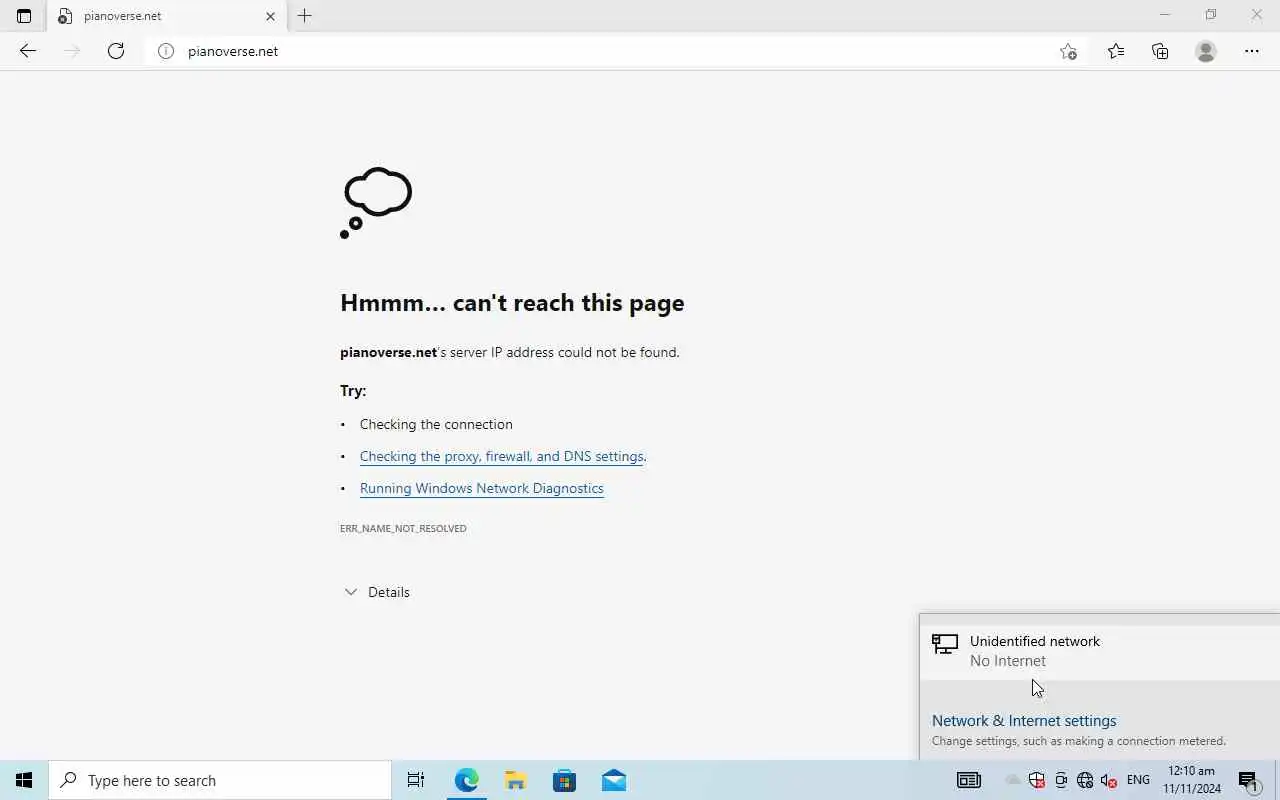The width and height of the screenshot is (1280, 800).
Task: Open Windows Security shield tray icon
Action: coord(1037,780)
